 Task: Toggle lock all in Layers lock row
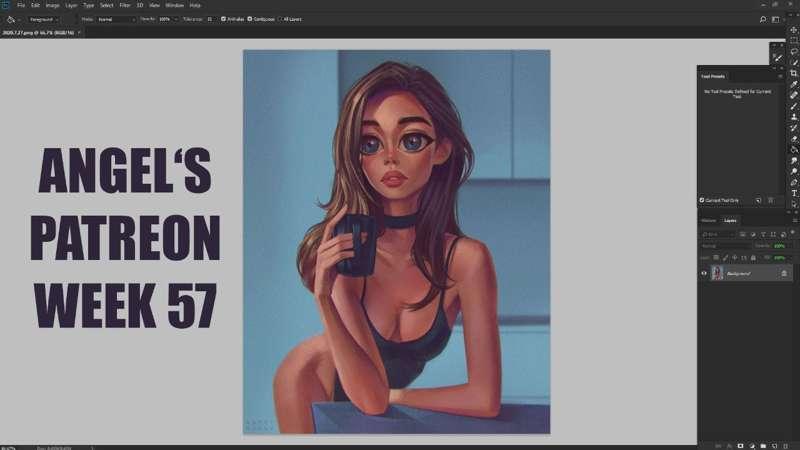point(753,258)
